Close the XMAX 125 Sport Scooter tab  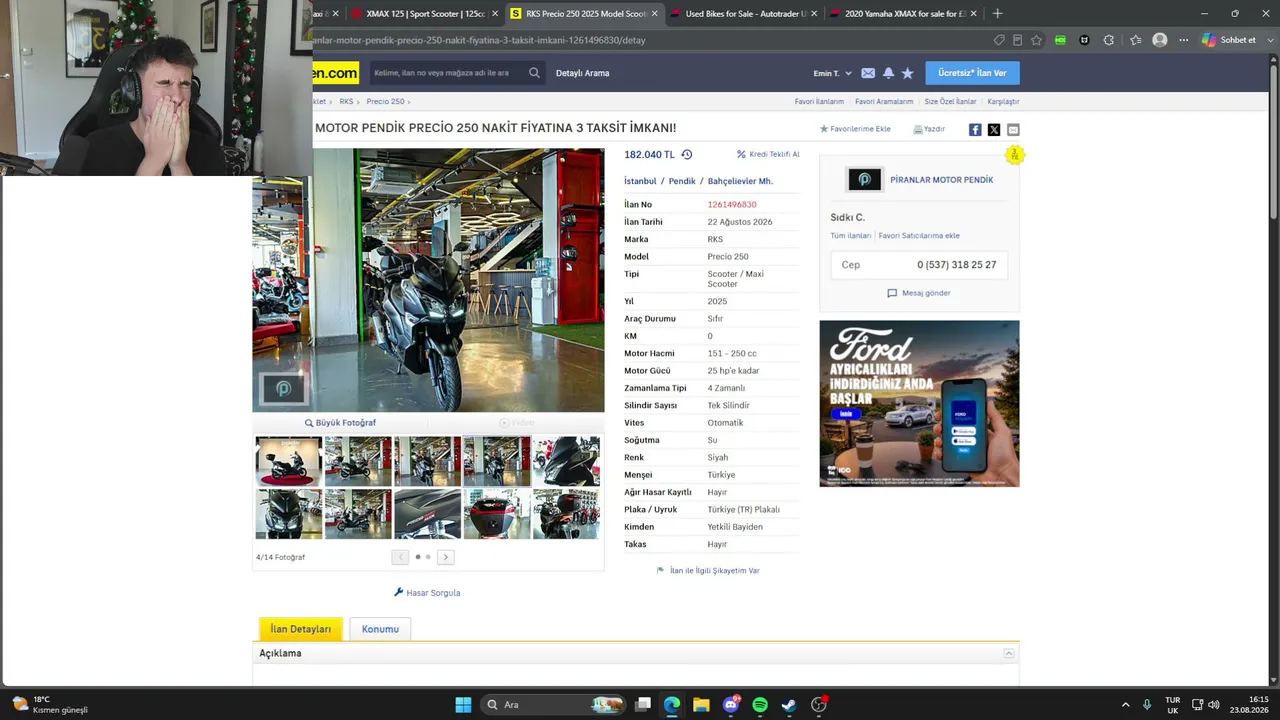tap(495, 14)
